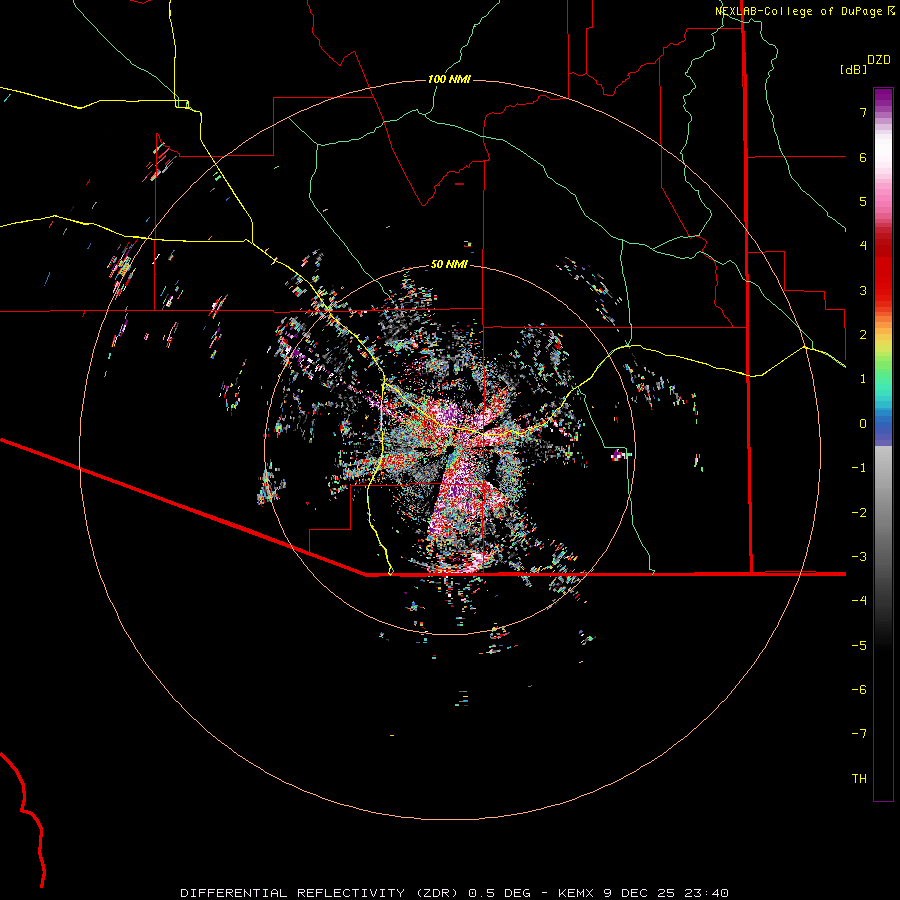Click the -2 dB scale label
900x900 pixels.
(x=859, y=513)
